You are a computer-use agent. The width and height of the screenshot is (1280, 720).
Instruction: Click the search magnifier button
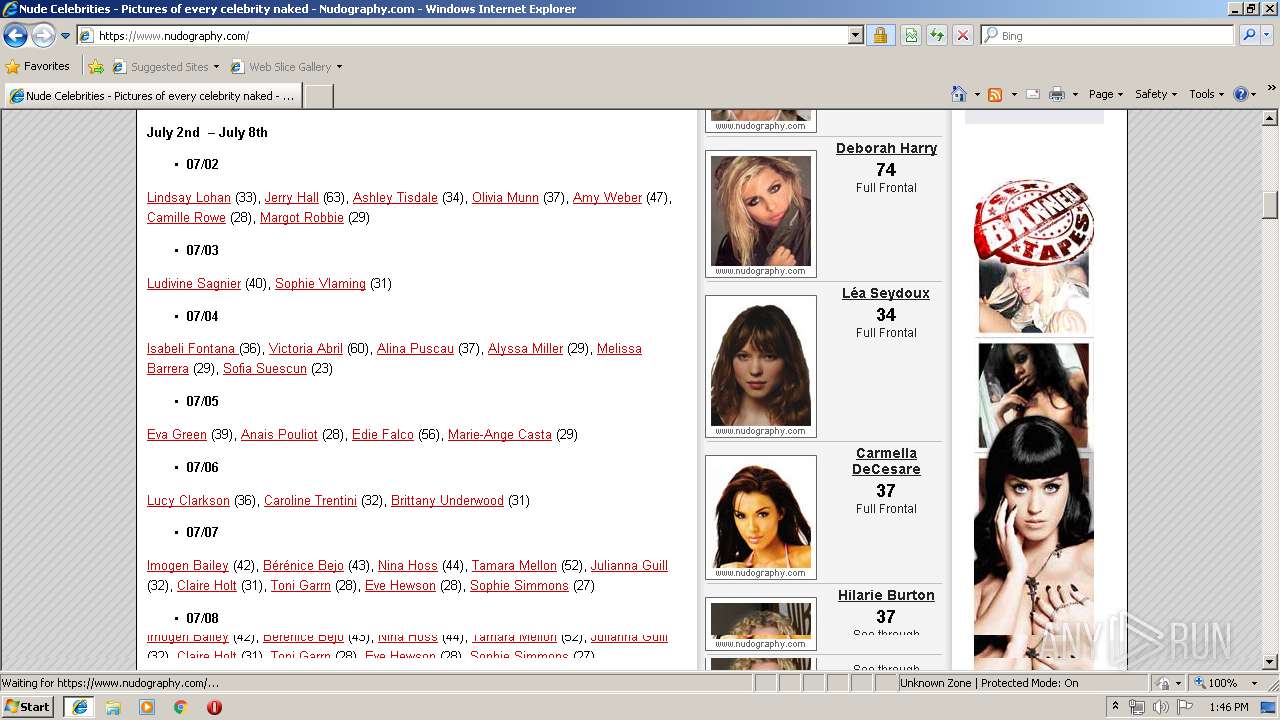(1249, 35)
